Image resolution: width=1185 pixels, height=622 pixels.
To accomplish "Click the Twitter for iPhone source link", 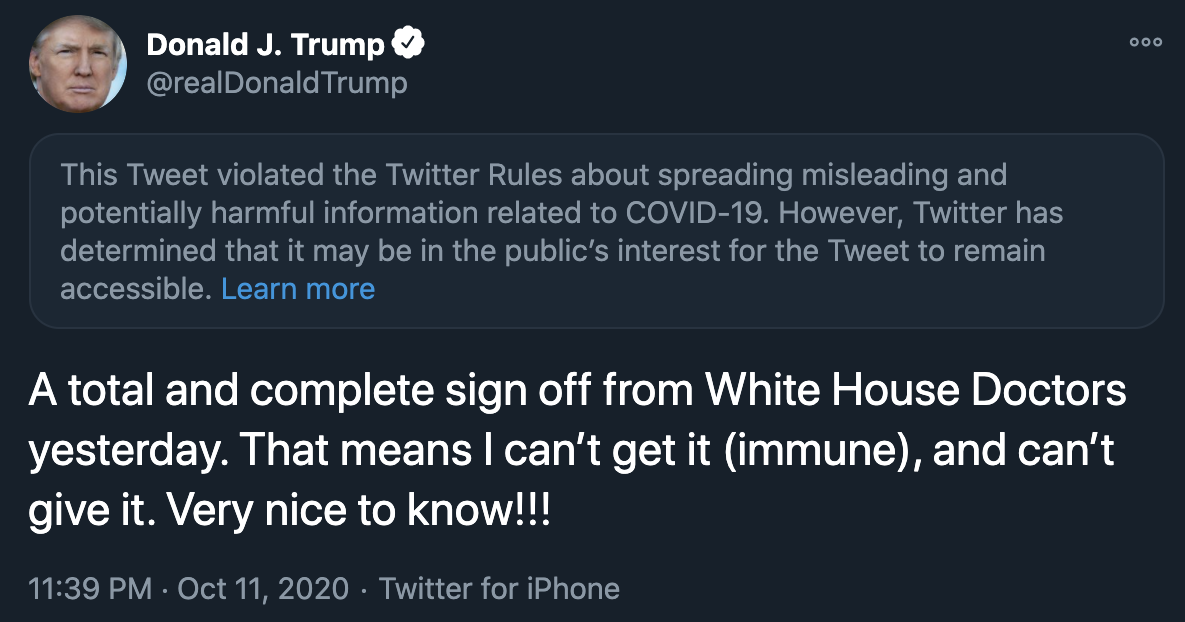I will pyautogui.click(x=499, y=588).
